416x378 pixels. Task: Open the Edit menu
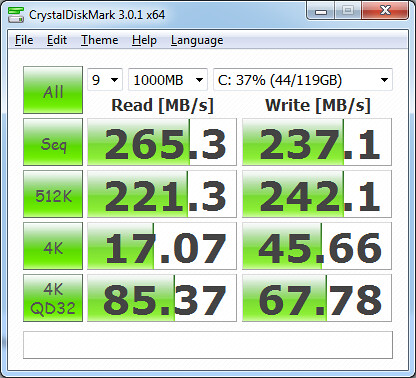point(57,40)
